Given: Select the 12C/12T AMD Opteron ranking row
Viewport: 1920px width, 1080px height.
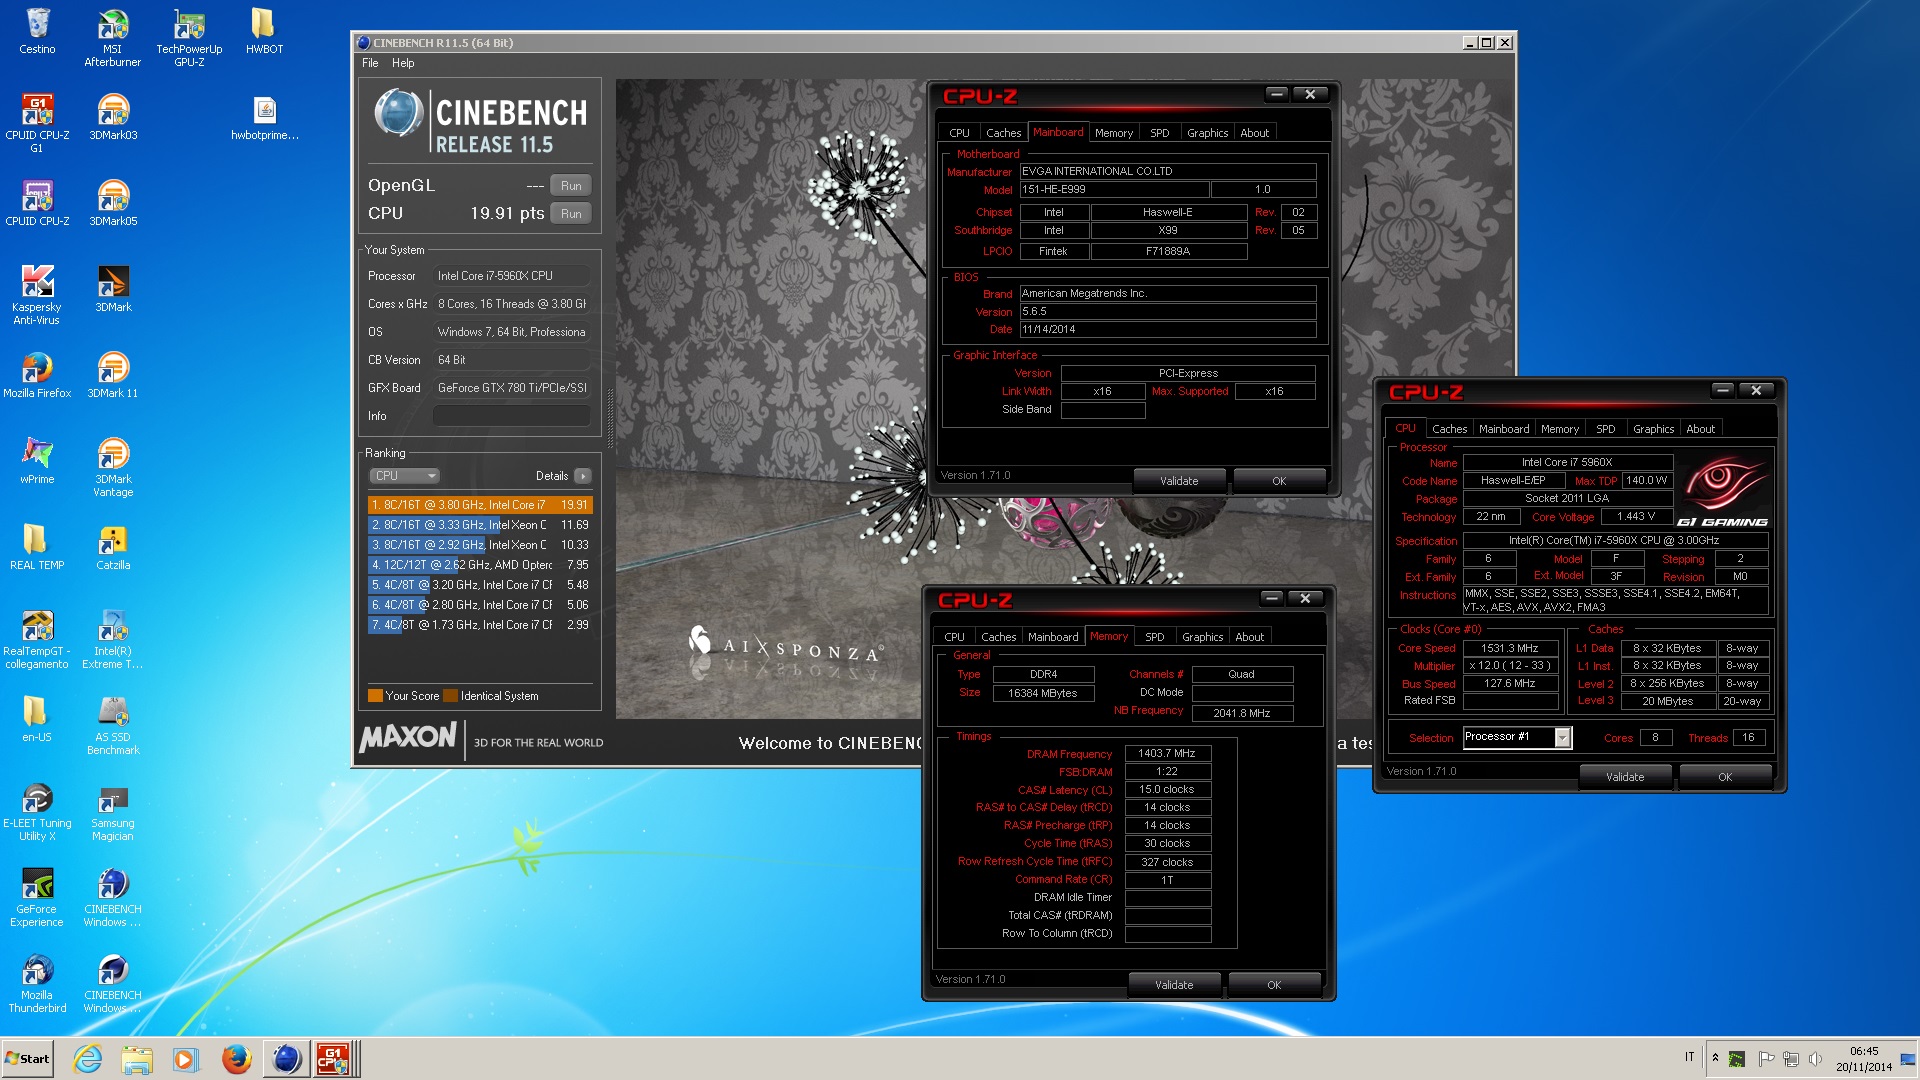Looking at the screenshot, I should 480,565.
